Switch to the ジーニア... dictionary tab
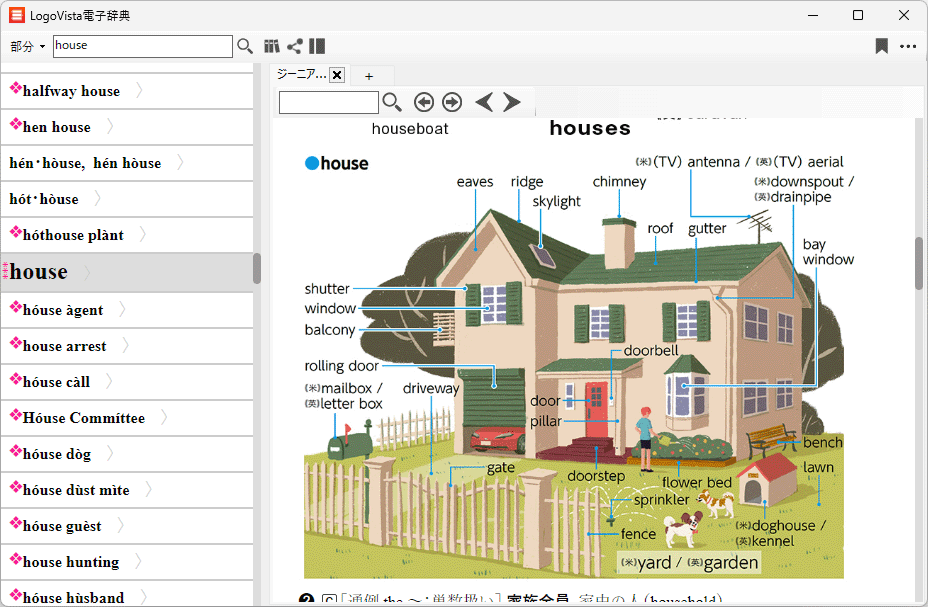Image resolution: width=928 pixels, height=607 pixels. pos(301,75)
